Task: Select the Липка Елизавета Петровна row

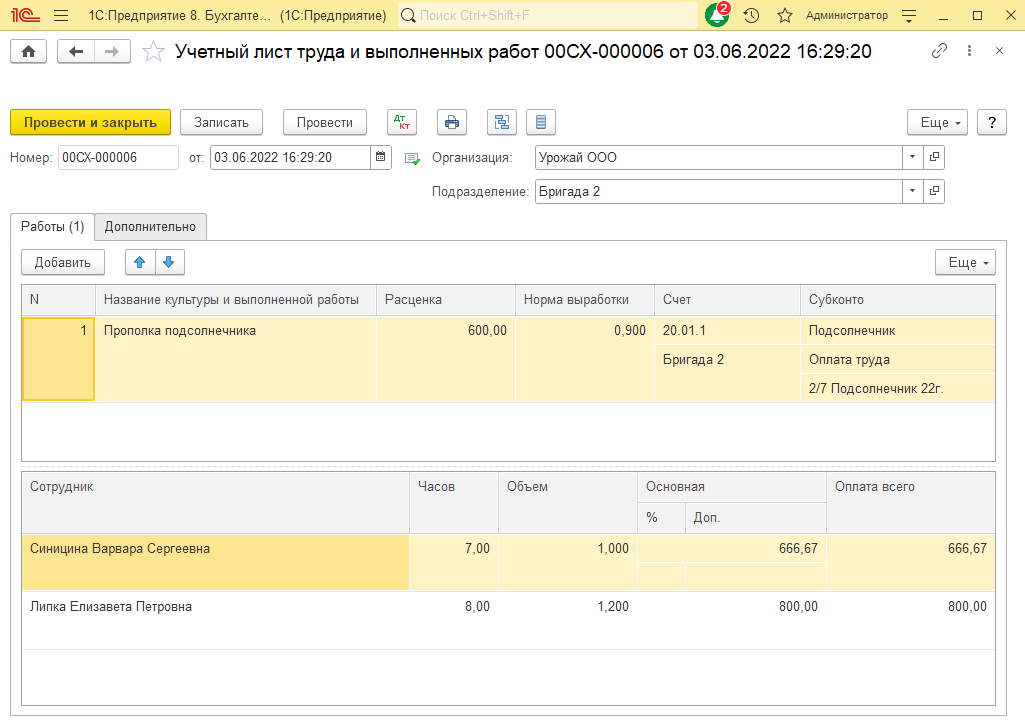Action: 111,607
